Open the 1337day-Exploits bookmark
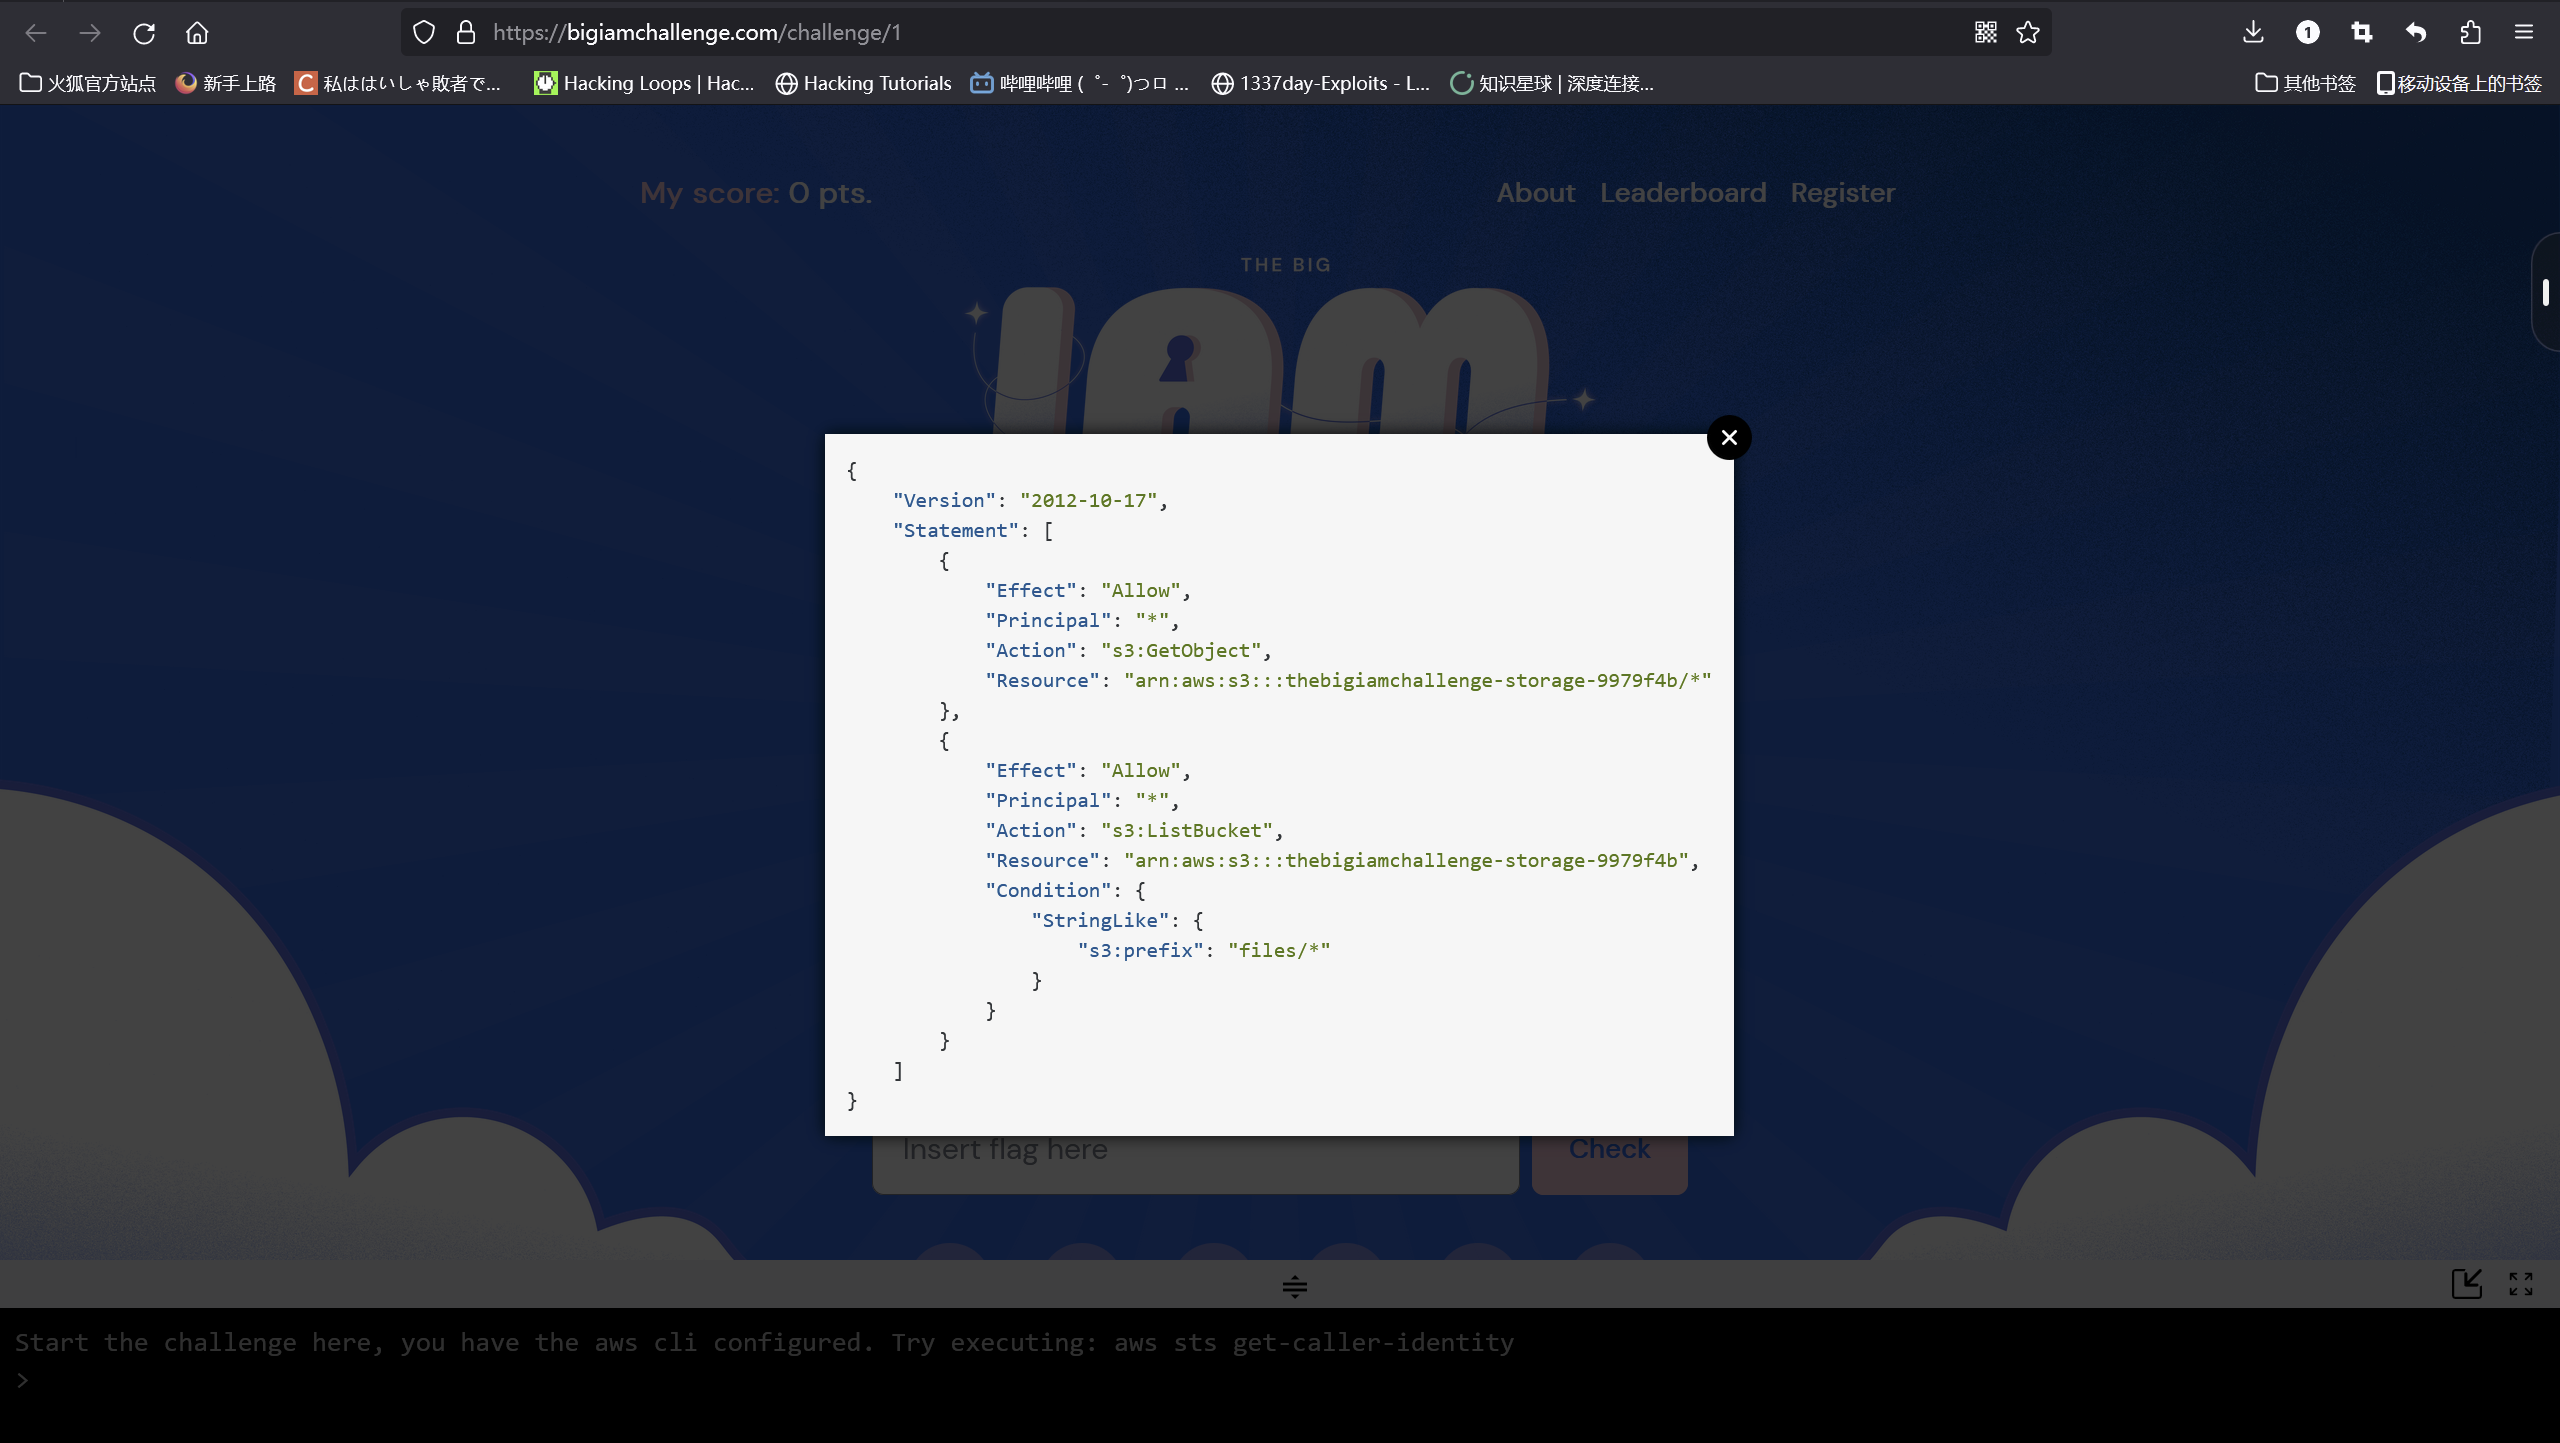 click(x=1320, y=83)
